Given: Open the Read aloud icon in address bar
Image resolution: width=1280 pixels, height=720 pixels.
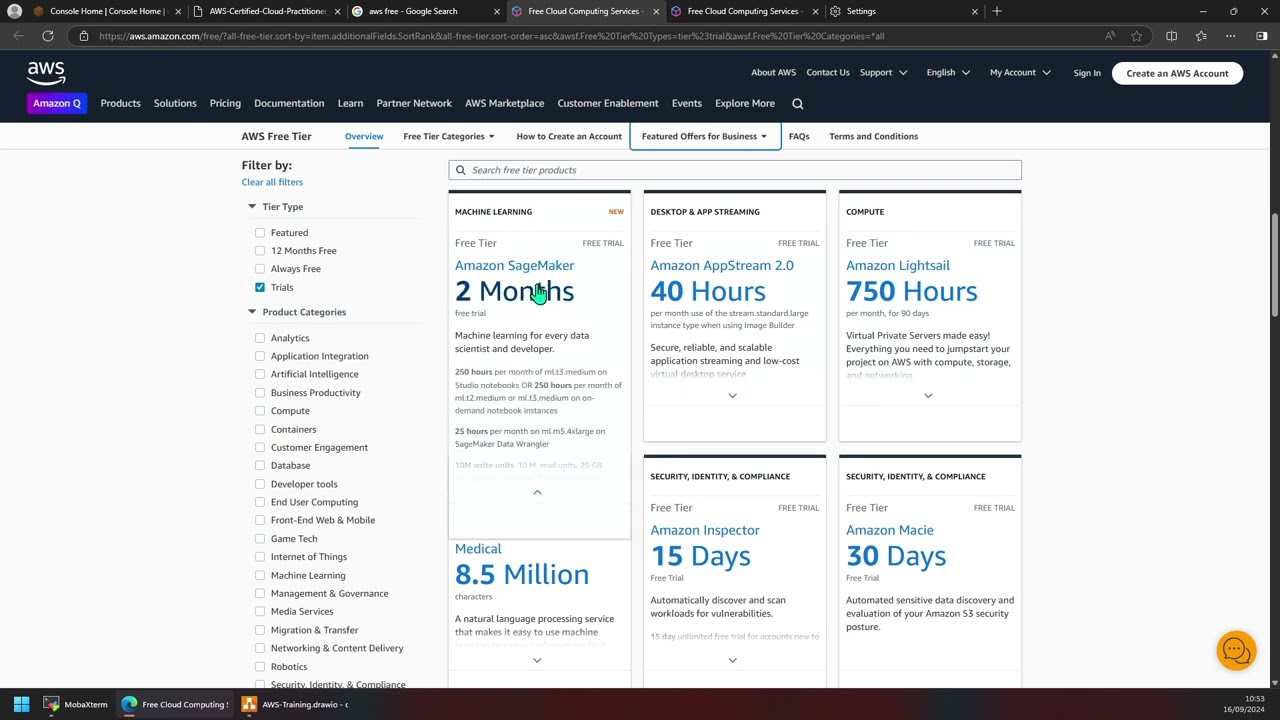Looking at the screenshot, I should tap(1110, 36).
